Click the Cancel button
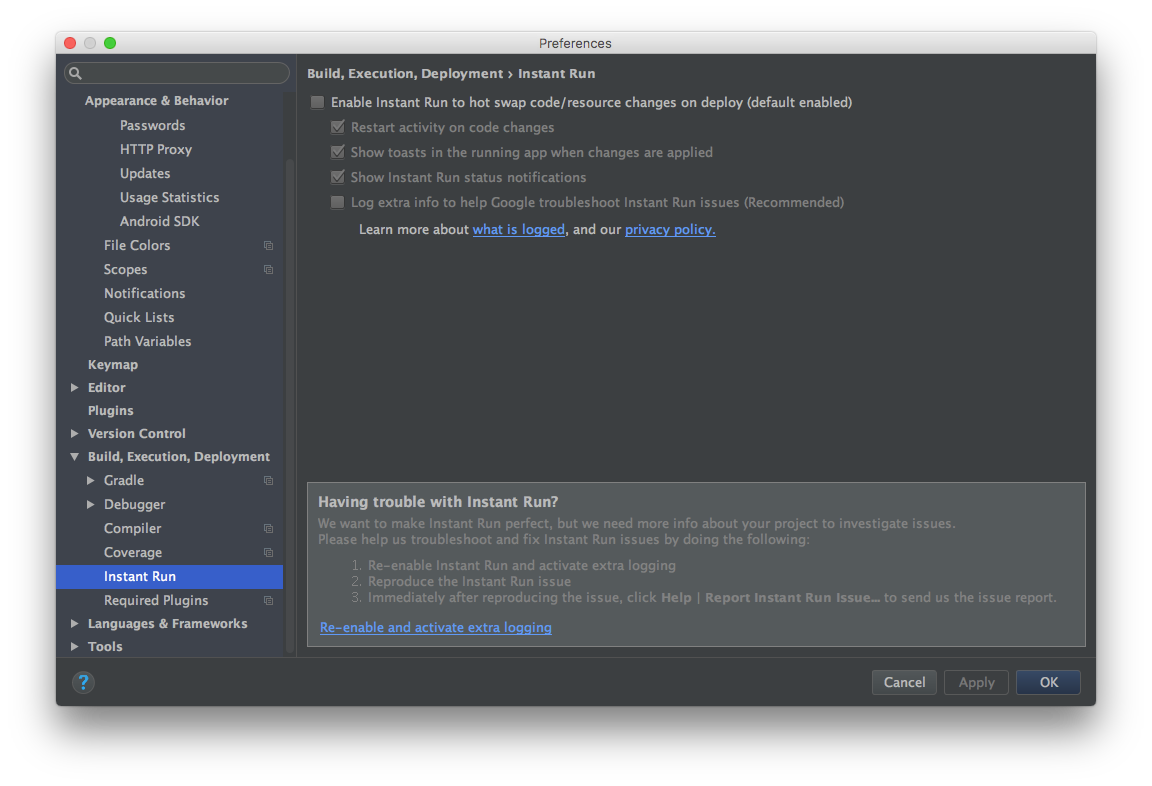This screenshot has height=786, width=1152. click(904, 682)
